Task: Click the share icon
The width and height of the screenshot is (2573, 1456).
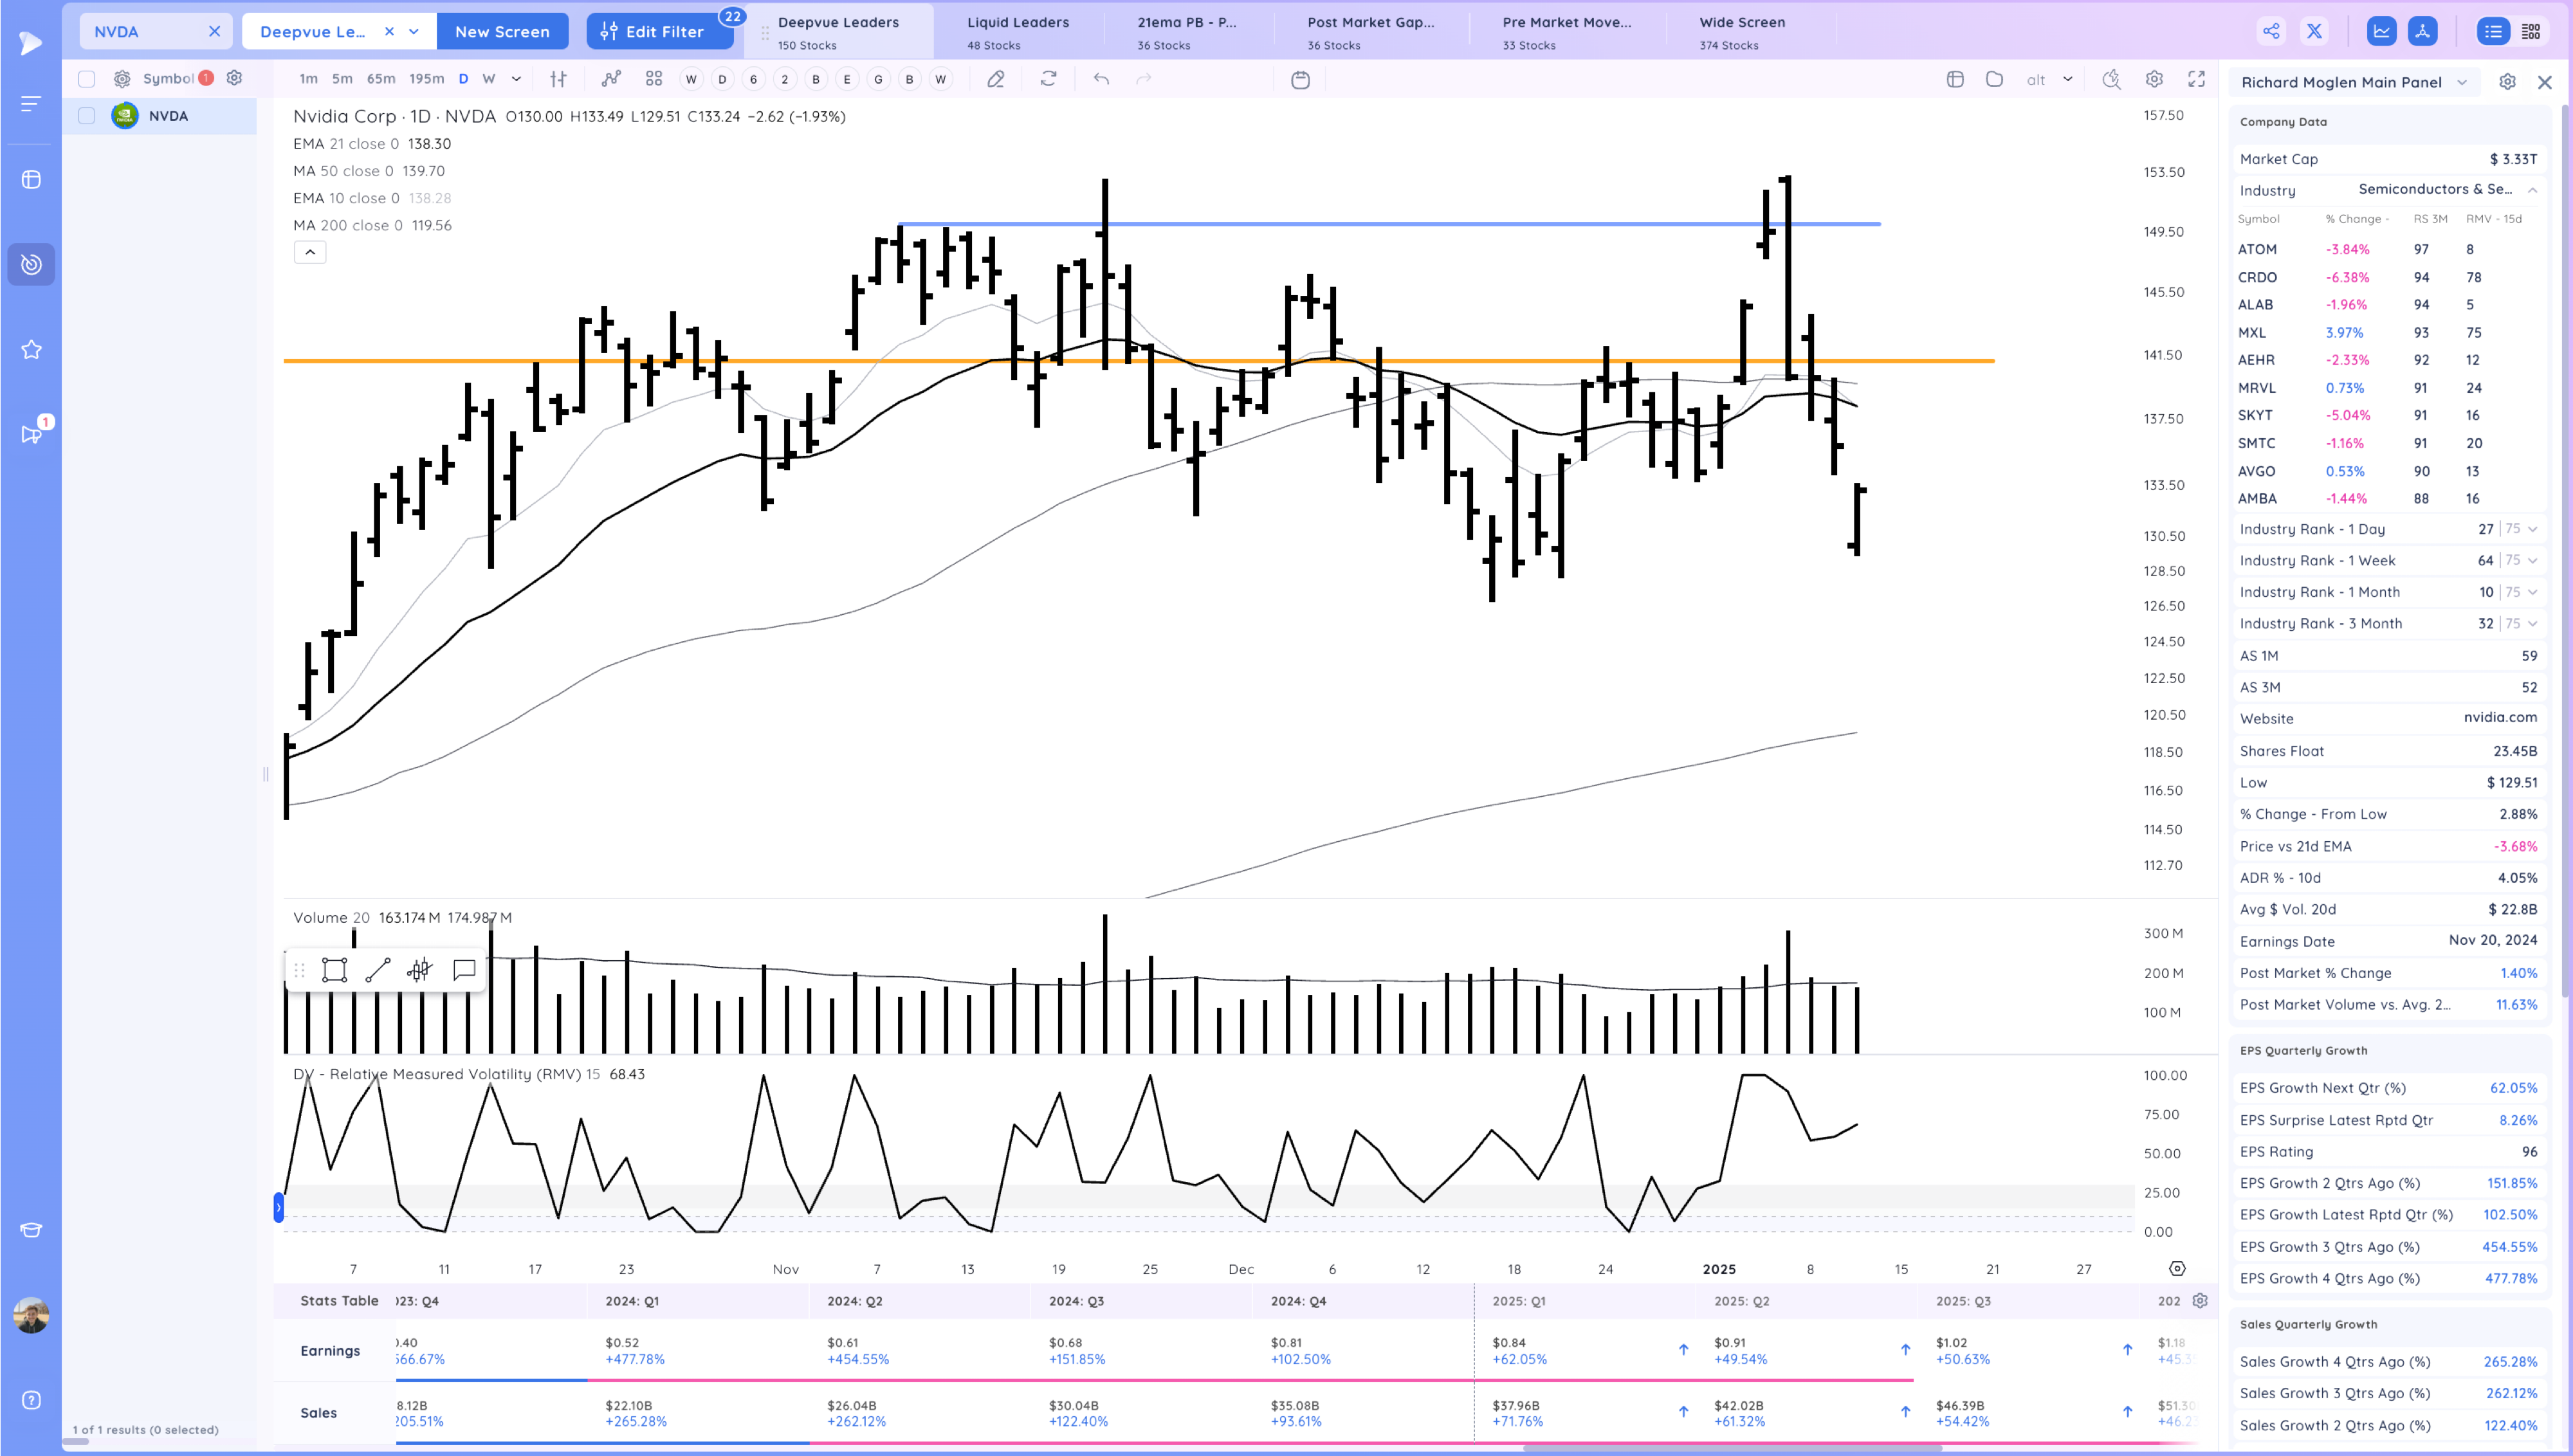Action: point(2271,31)
